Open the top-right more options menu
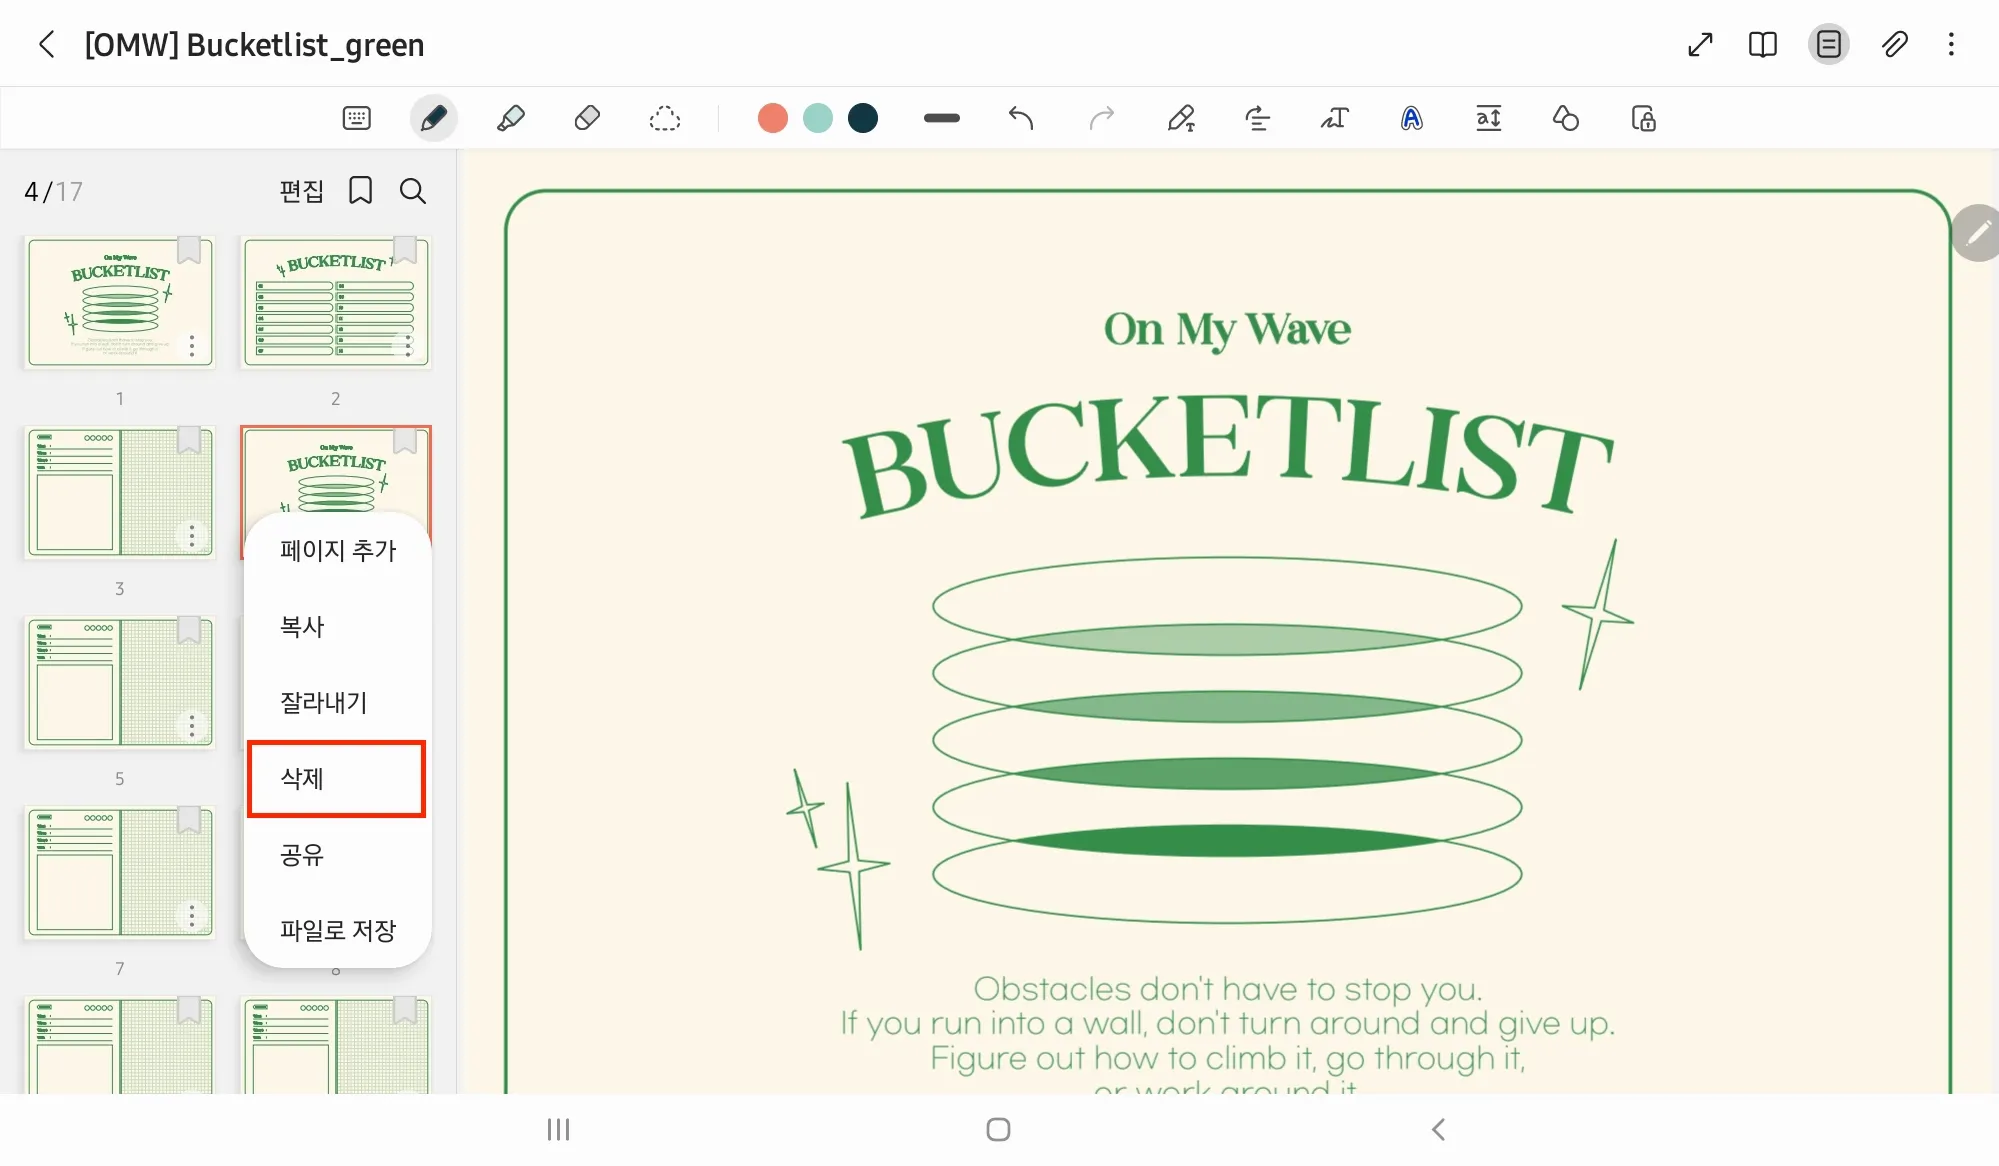1999x1166 pixels. [1951, 44]
